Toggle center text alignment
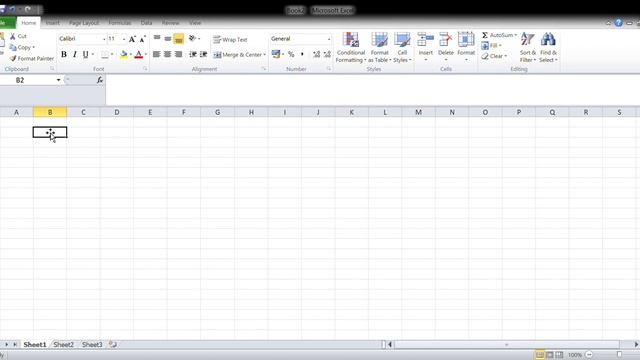Screen dimensions: 640x360 (x=168, y=54)
